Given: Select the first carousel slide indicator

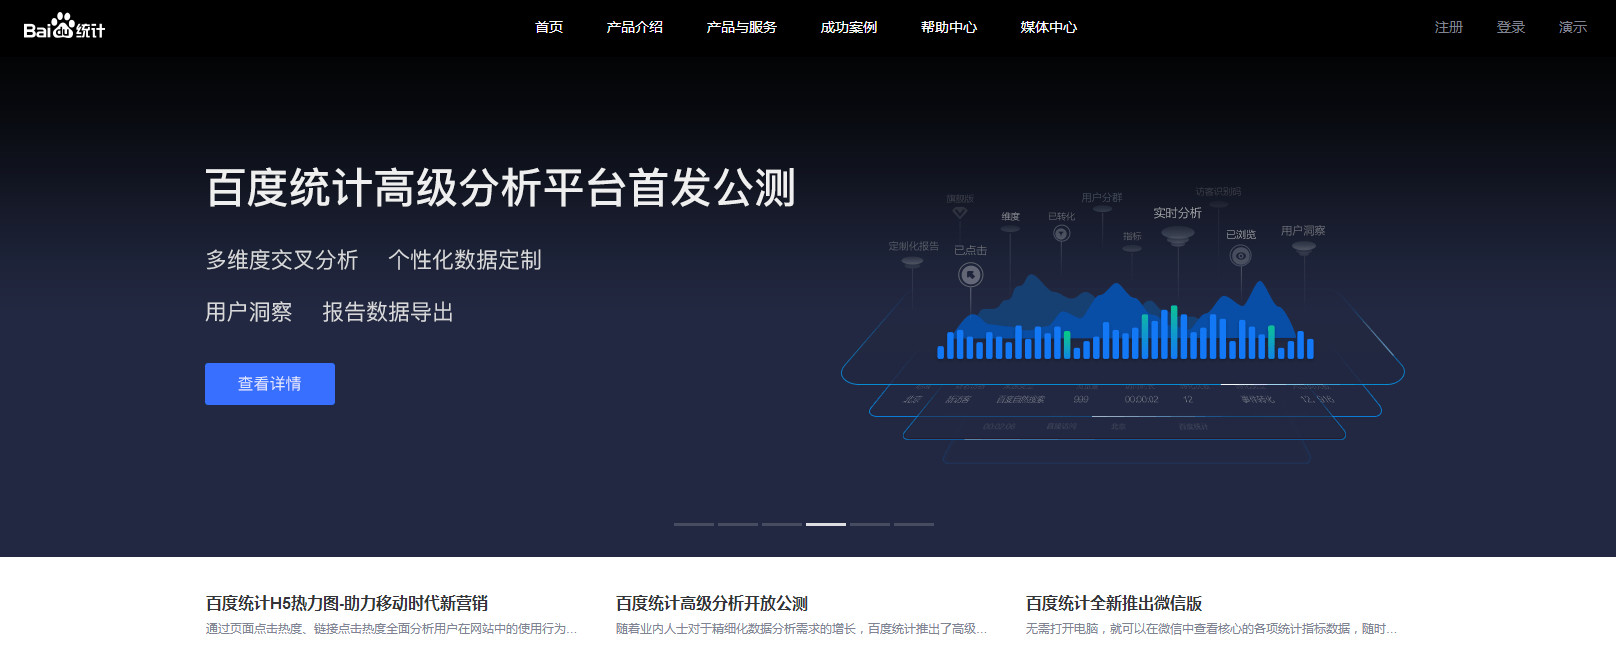Looking at the screenshot, I should click(x=694, y=524).
